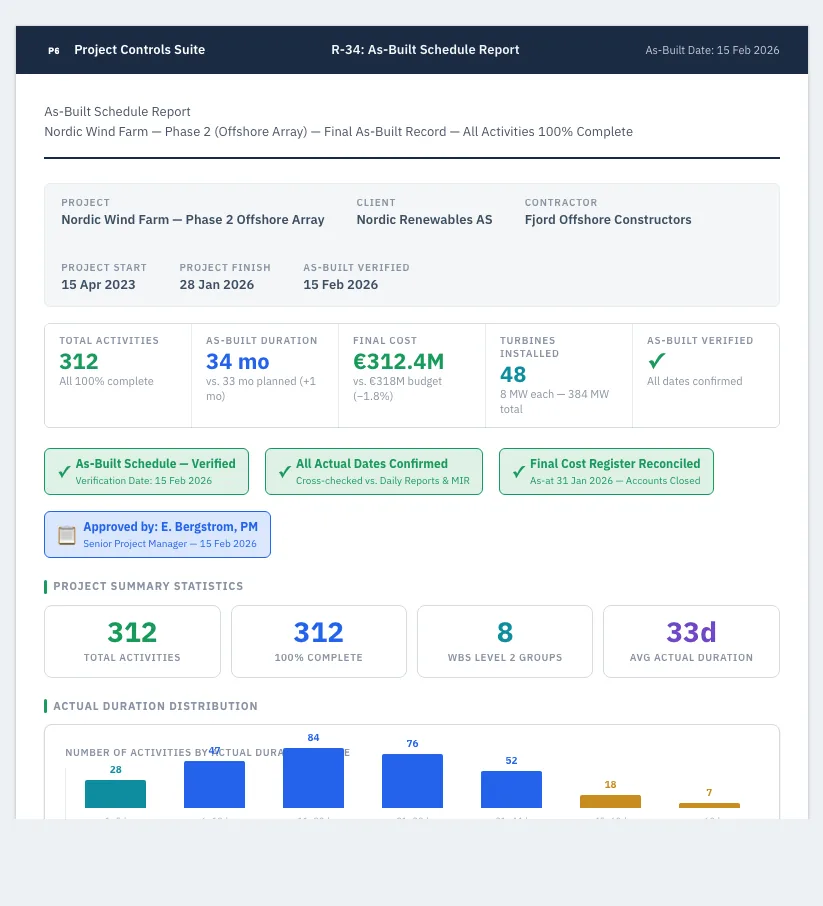This screenshot has width=823, height=906.
Task: Click checkmark icon in As-Built Schedule Verified badge
Action: pos(64,471)
